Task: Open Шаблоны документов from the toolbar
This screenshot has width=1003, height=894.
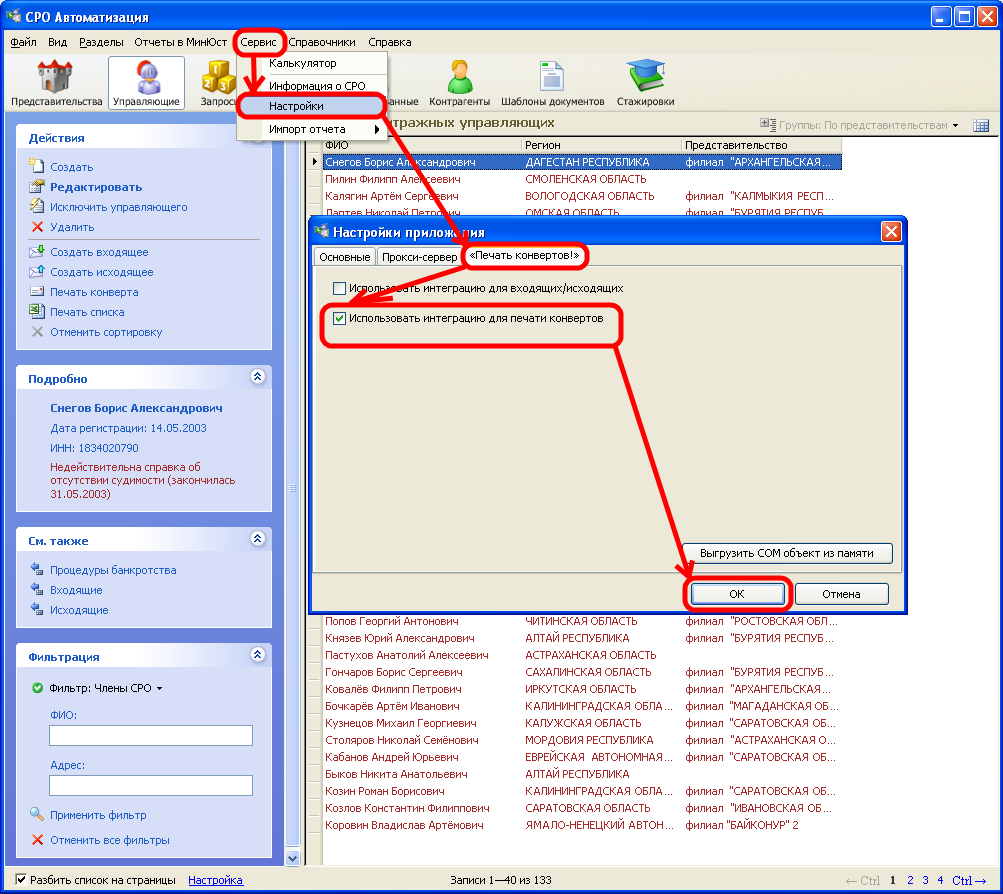Action: click(x=552, y=83)
